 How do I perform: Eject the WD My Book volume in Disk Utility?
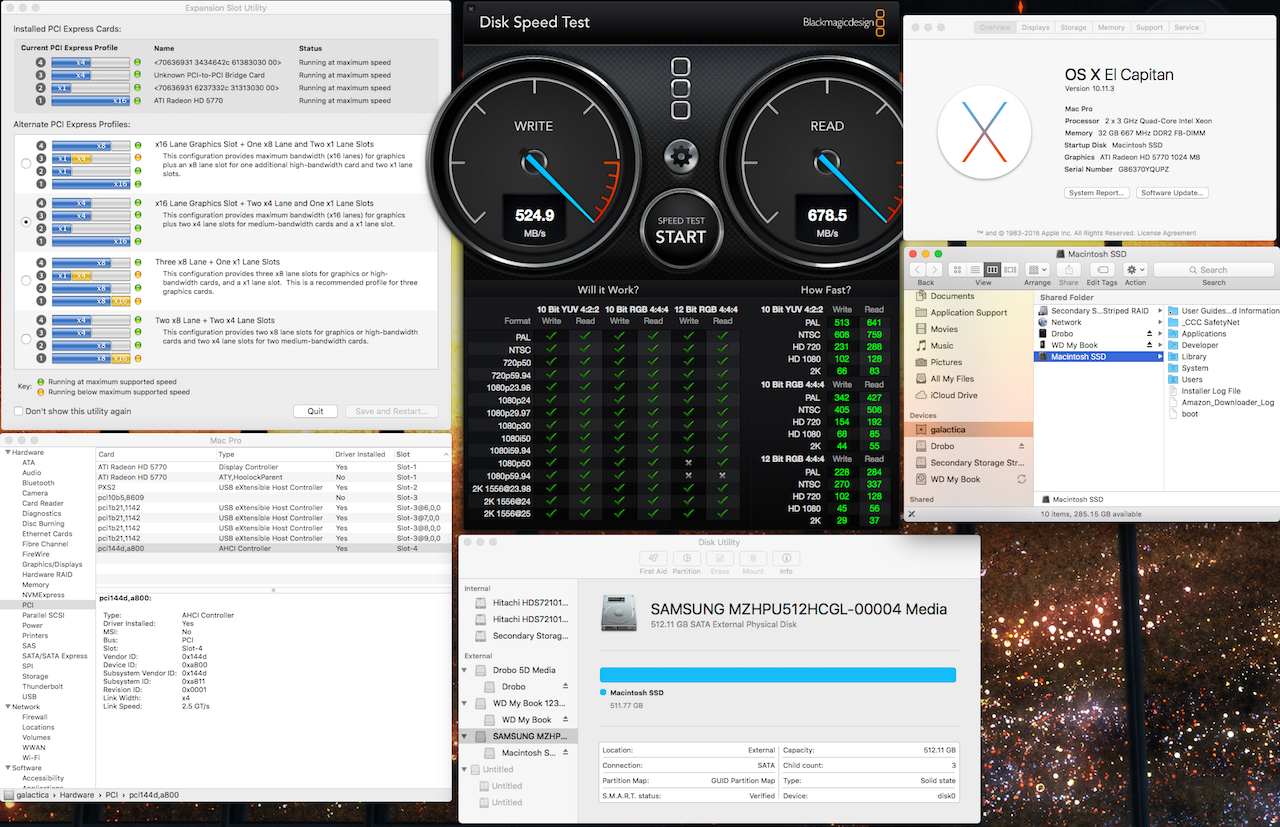[565, 719]
